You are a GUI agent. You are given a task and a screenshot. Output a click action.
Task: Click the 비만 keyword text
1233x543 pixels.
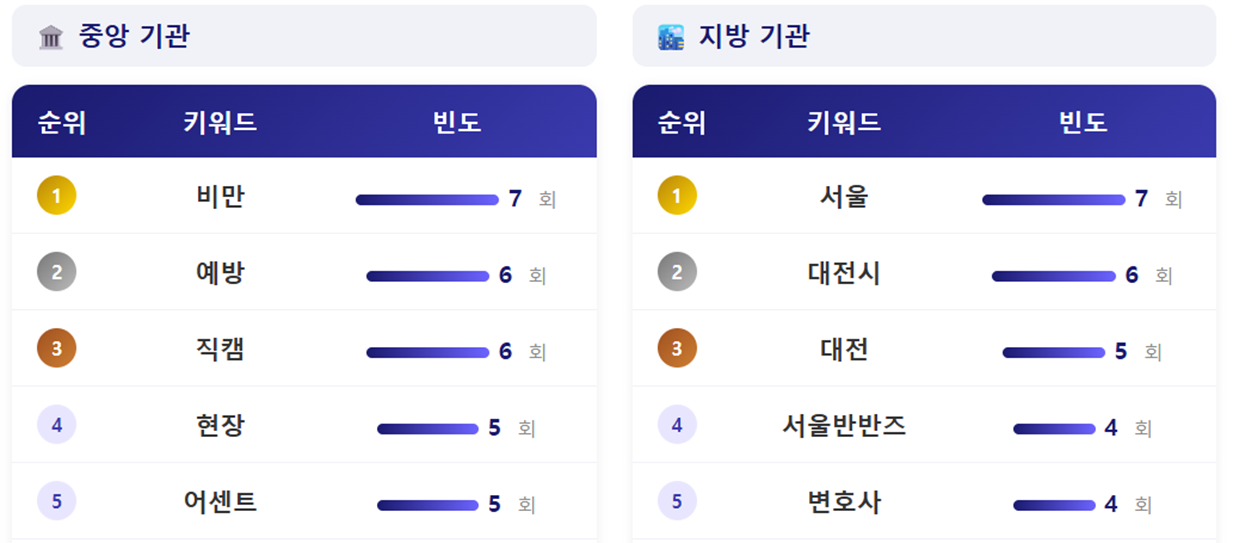click(220, 197)
